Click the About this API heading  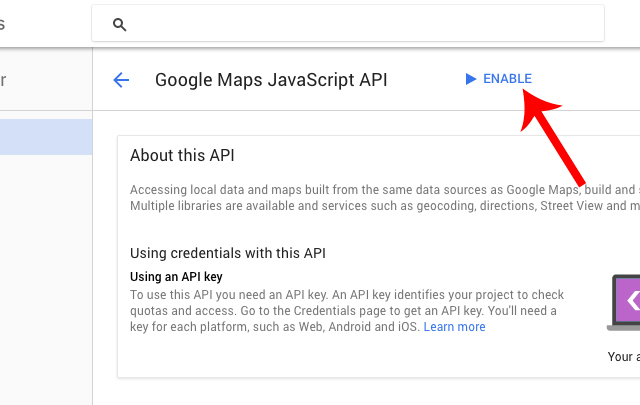(x=182, y=156)
